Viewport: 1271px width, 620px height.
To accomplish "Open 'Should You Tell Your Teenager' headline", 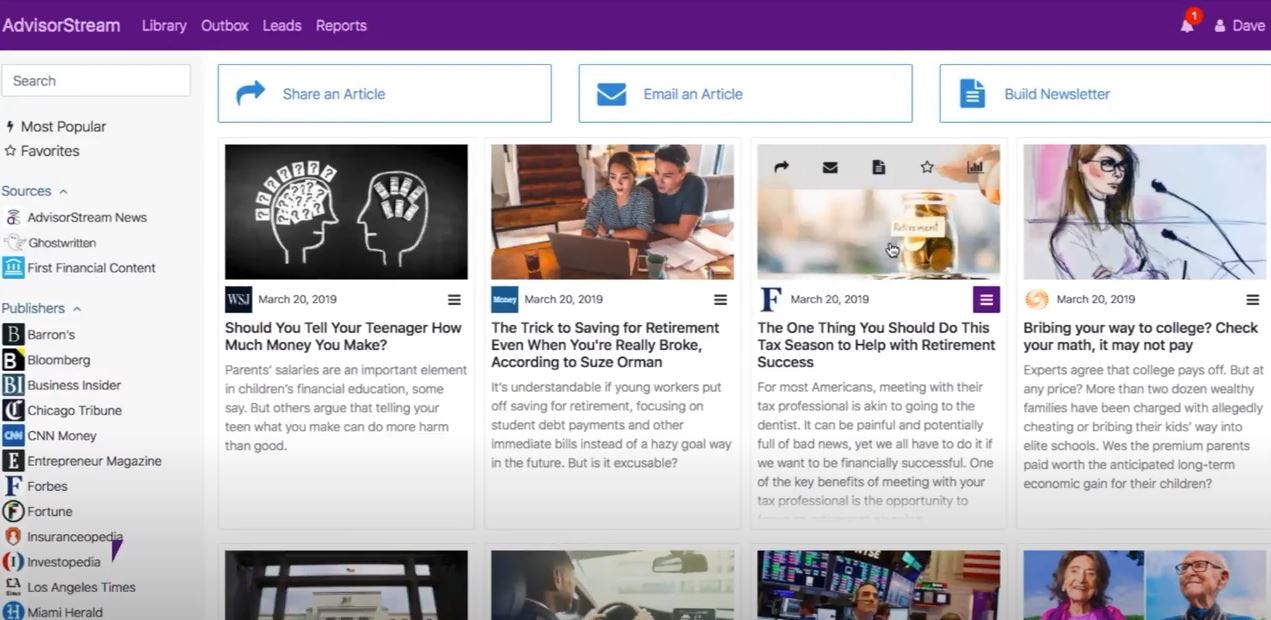I will point(343,336).
